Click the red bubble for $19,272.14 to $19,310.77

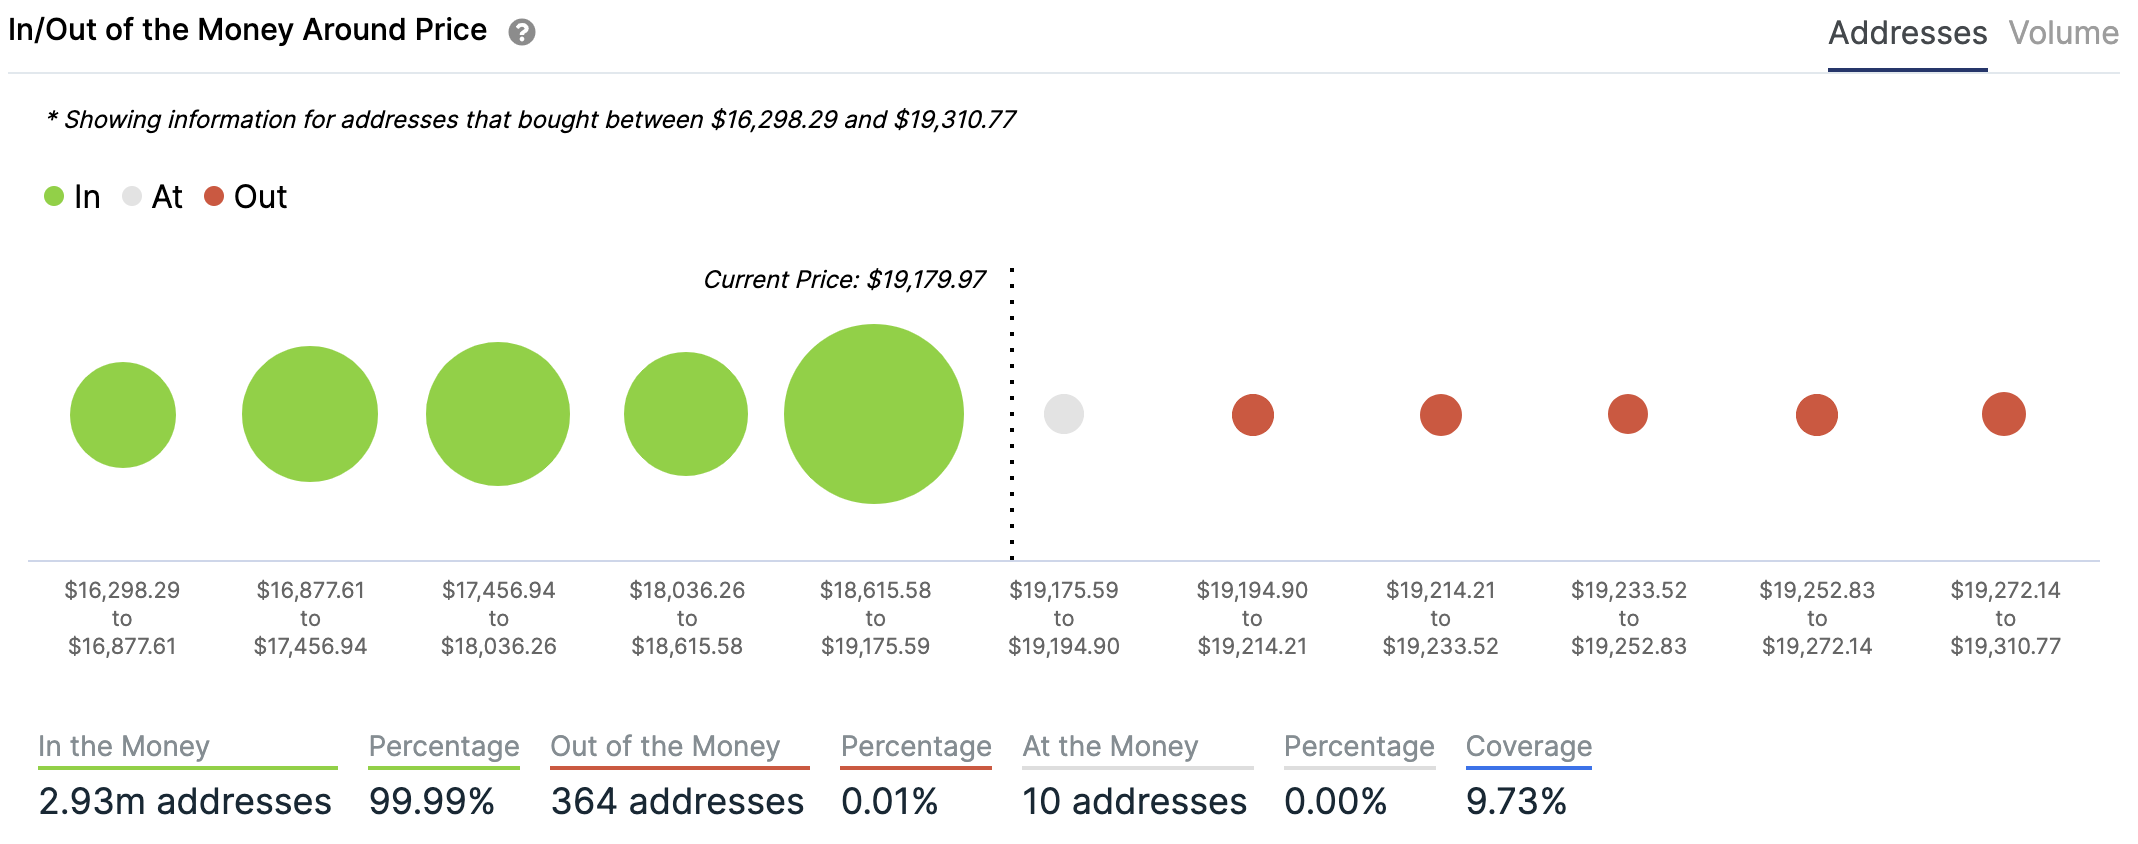pyautogui.click(x=2003, y=414)
